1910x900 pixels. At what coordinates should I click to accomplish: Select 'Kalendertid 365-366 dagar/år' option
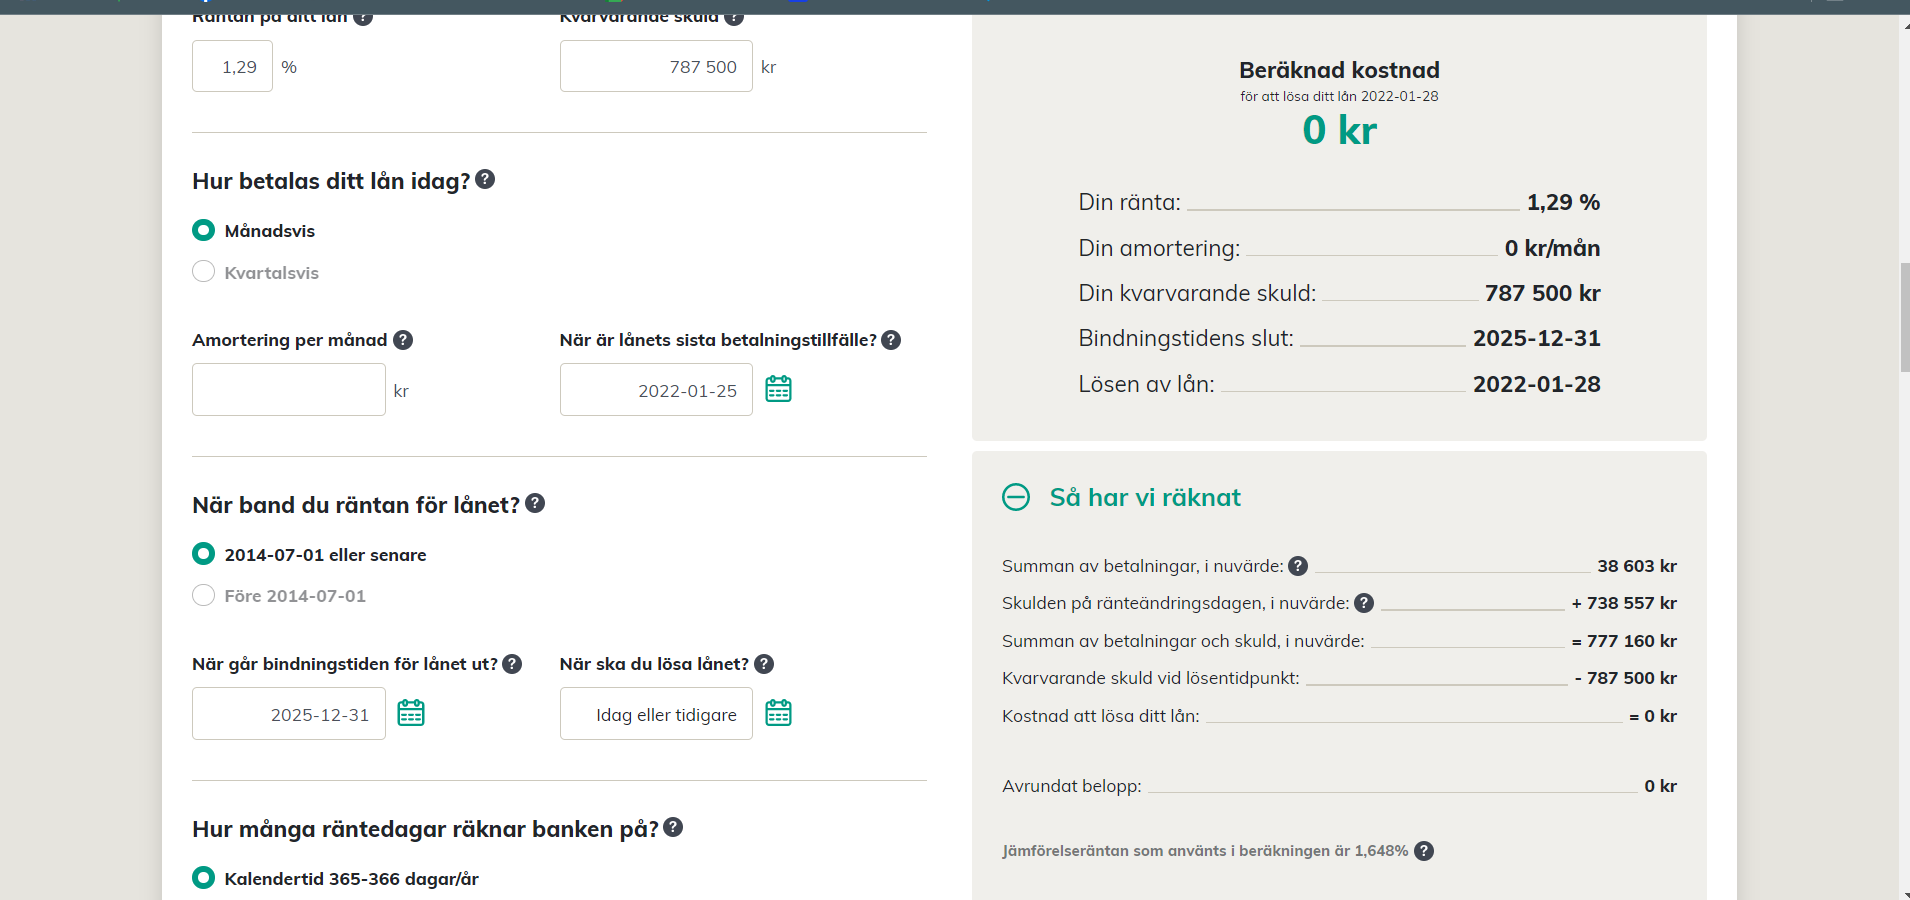click(x=204, y=878)
